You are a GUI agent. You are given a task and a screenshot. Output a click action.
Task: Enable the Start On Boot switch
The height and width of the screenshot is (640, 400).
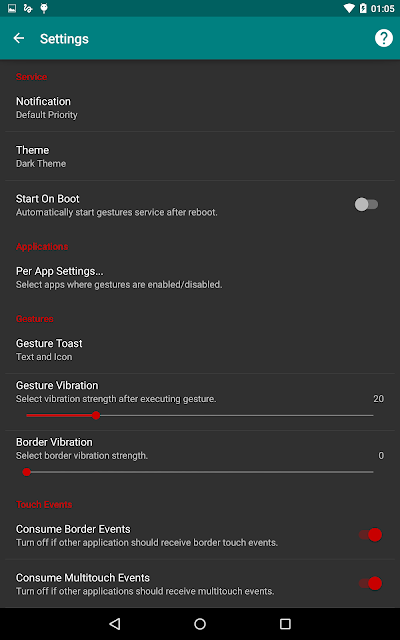click(x=366, y=204)
